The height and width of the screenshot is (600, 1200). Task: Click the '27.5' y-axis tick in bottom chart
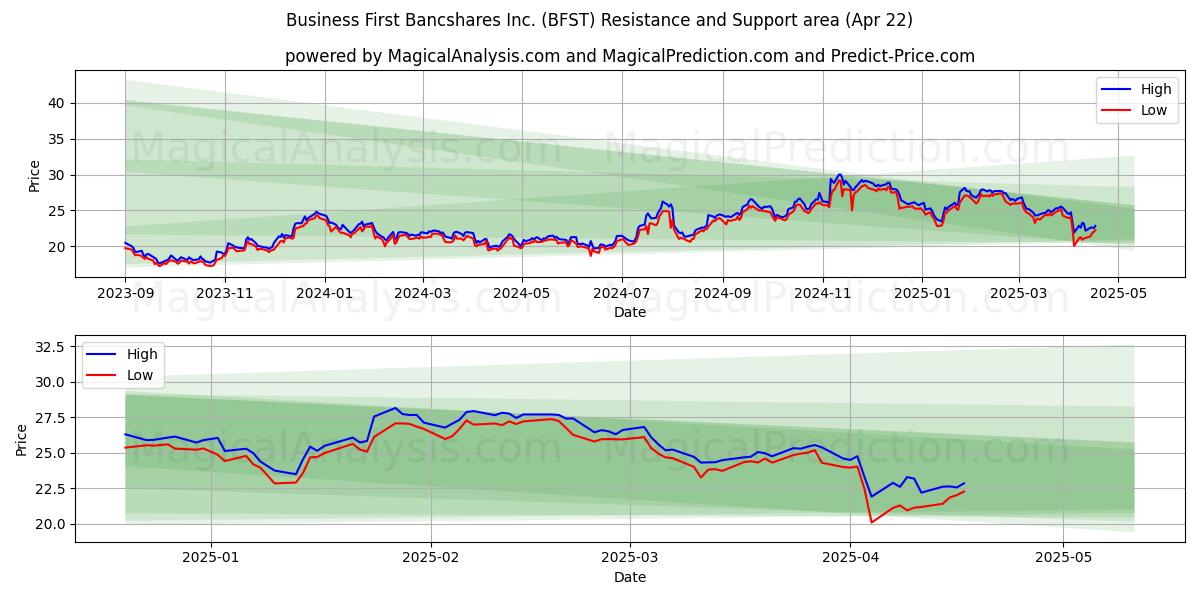(x=51, y=418)
